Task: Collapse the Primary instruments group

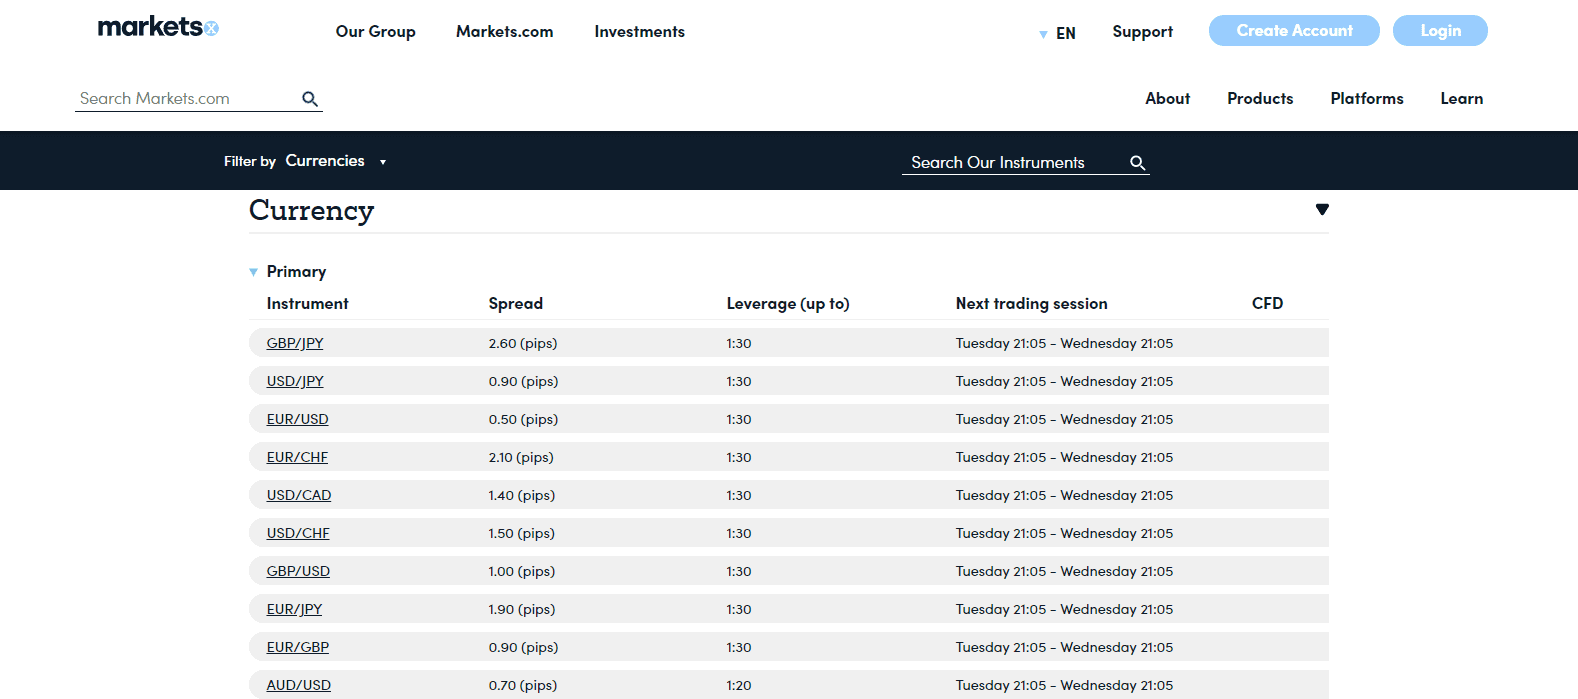Action: 254,272
